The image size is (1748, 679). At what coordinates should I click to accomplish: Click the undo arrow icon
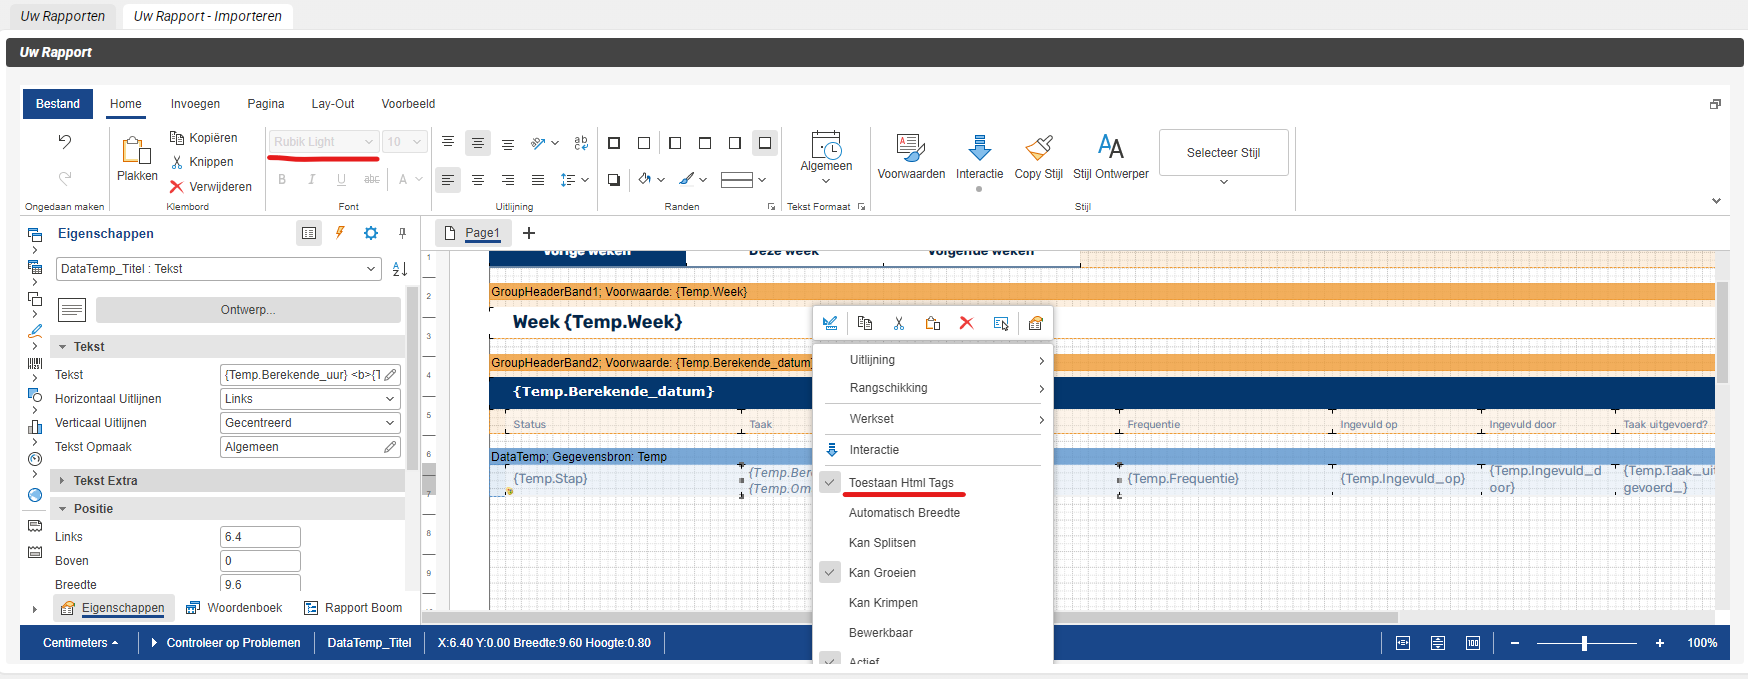(65, 142)
